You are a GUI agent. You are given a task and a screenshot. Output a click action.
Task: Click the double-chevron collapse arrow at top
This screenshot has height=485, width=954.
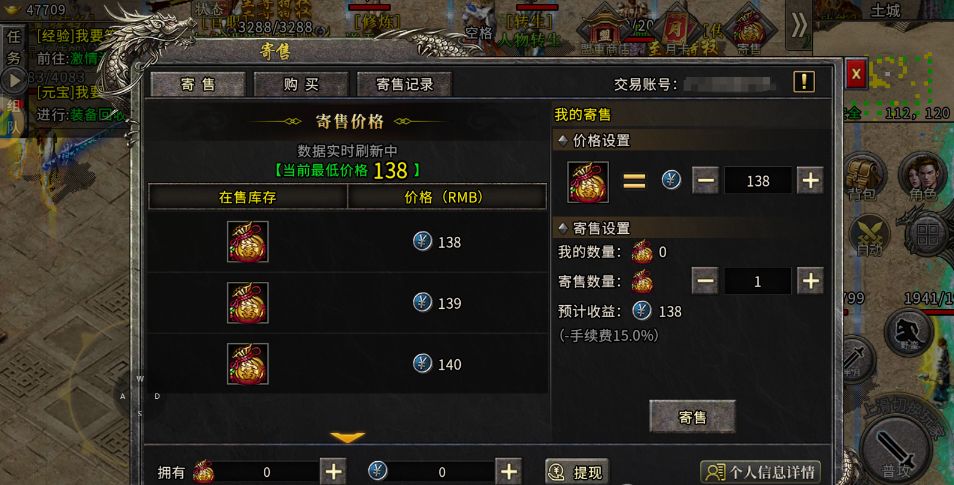click(x=799, y=26)
